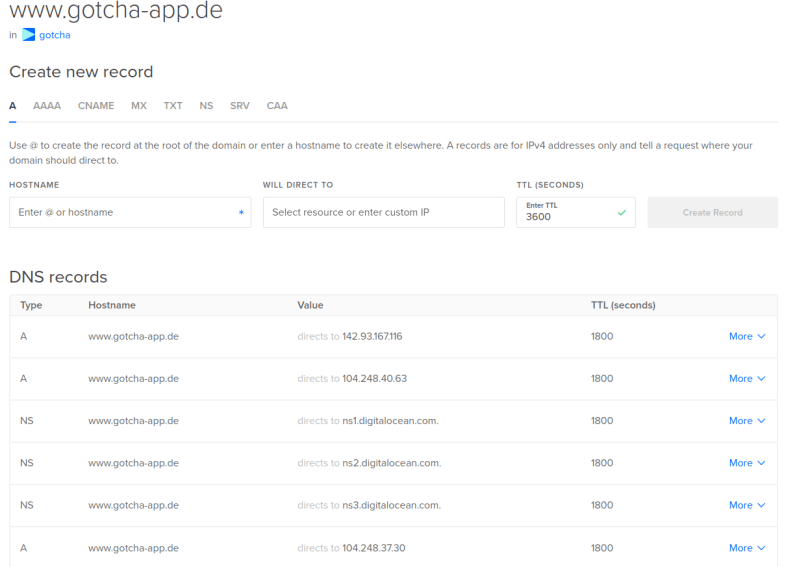Open the SRV record tab
The image size is (808, 567).
click(240, 105)
